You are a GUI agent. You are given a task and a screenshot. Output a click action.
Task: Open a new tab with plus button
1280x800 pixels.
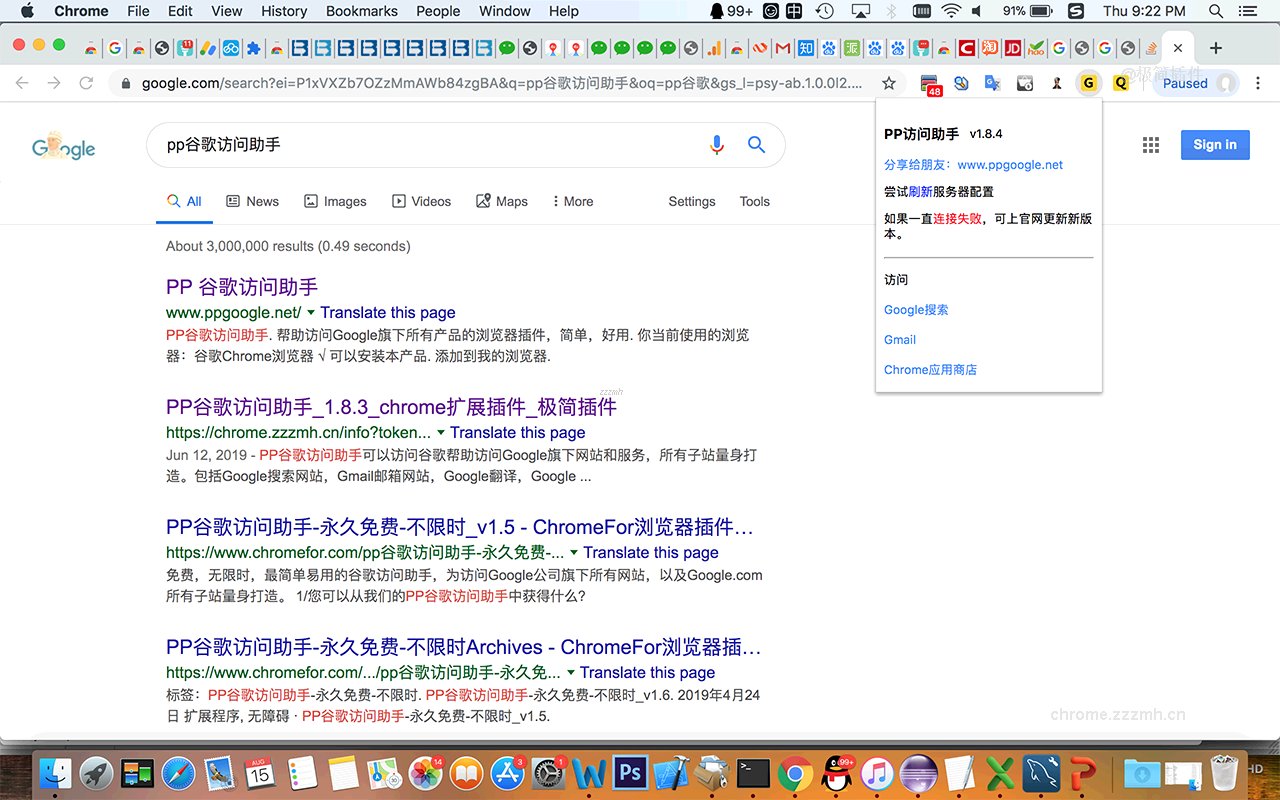click(x=1215, y=48)
